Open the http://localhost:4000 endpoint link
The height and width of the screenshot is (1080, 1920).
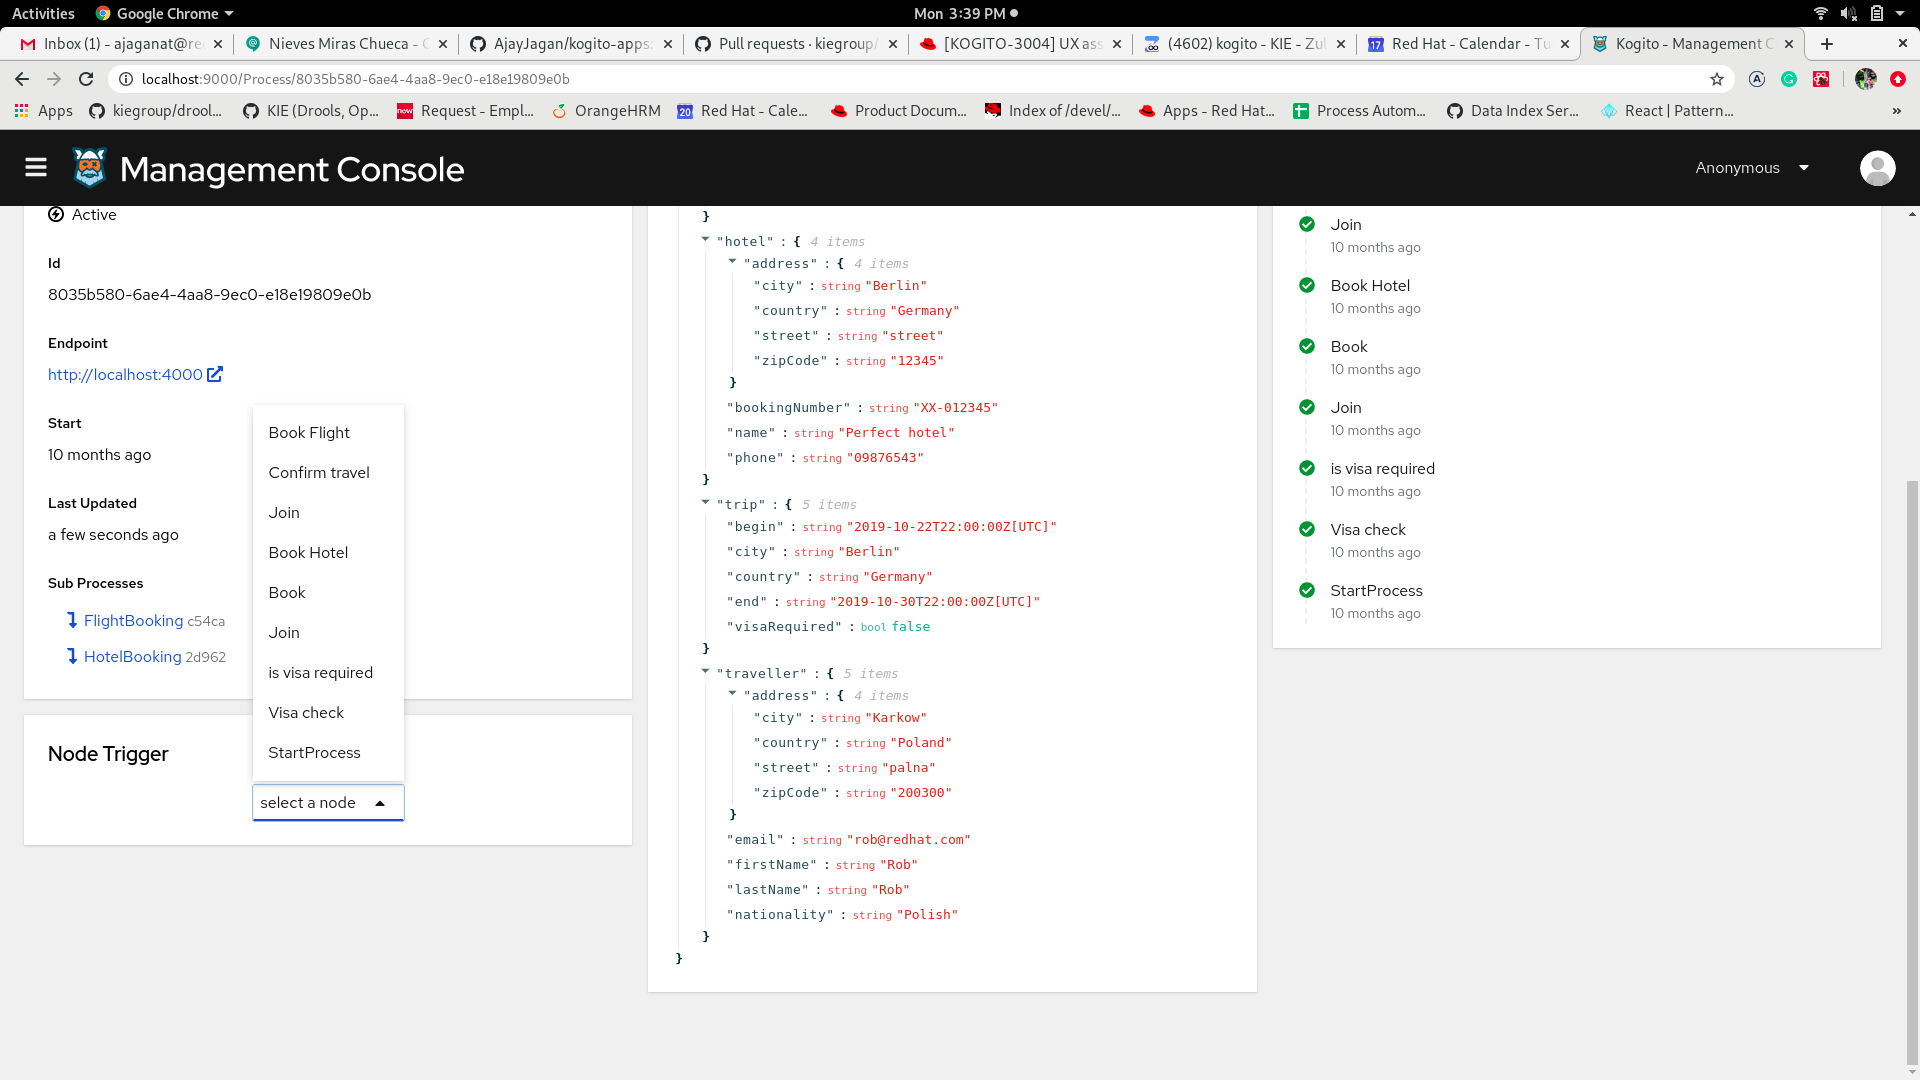click(125, 375)
